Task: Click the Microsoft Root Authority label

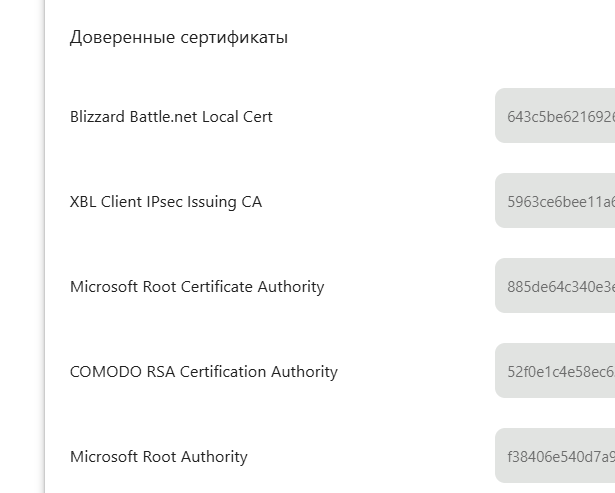Action: click(x=158, y=457)
